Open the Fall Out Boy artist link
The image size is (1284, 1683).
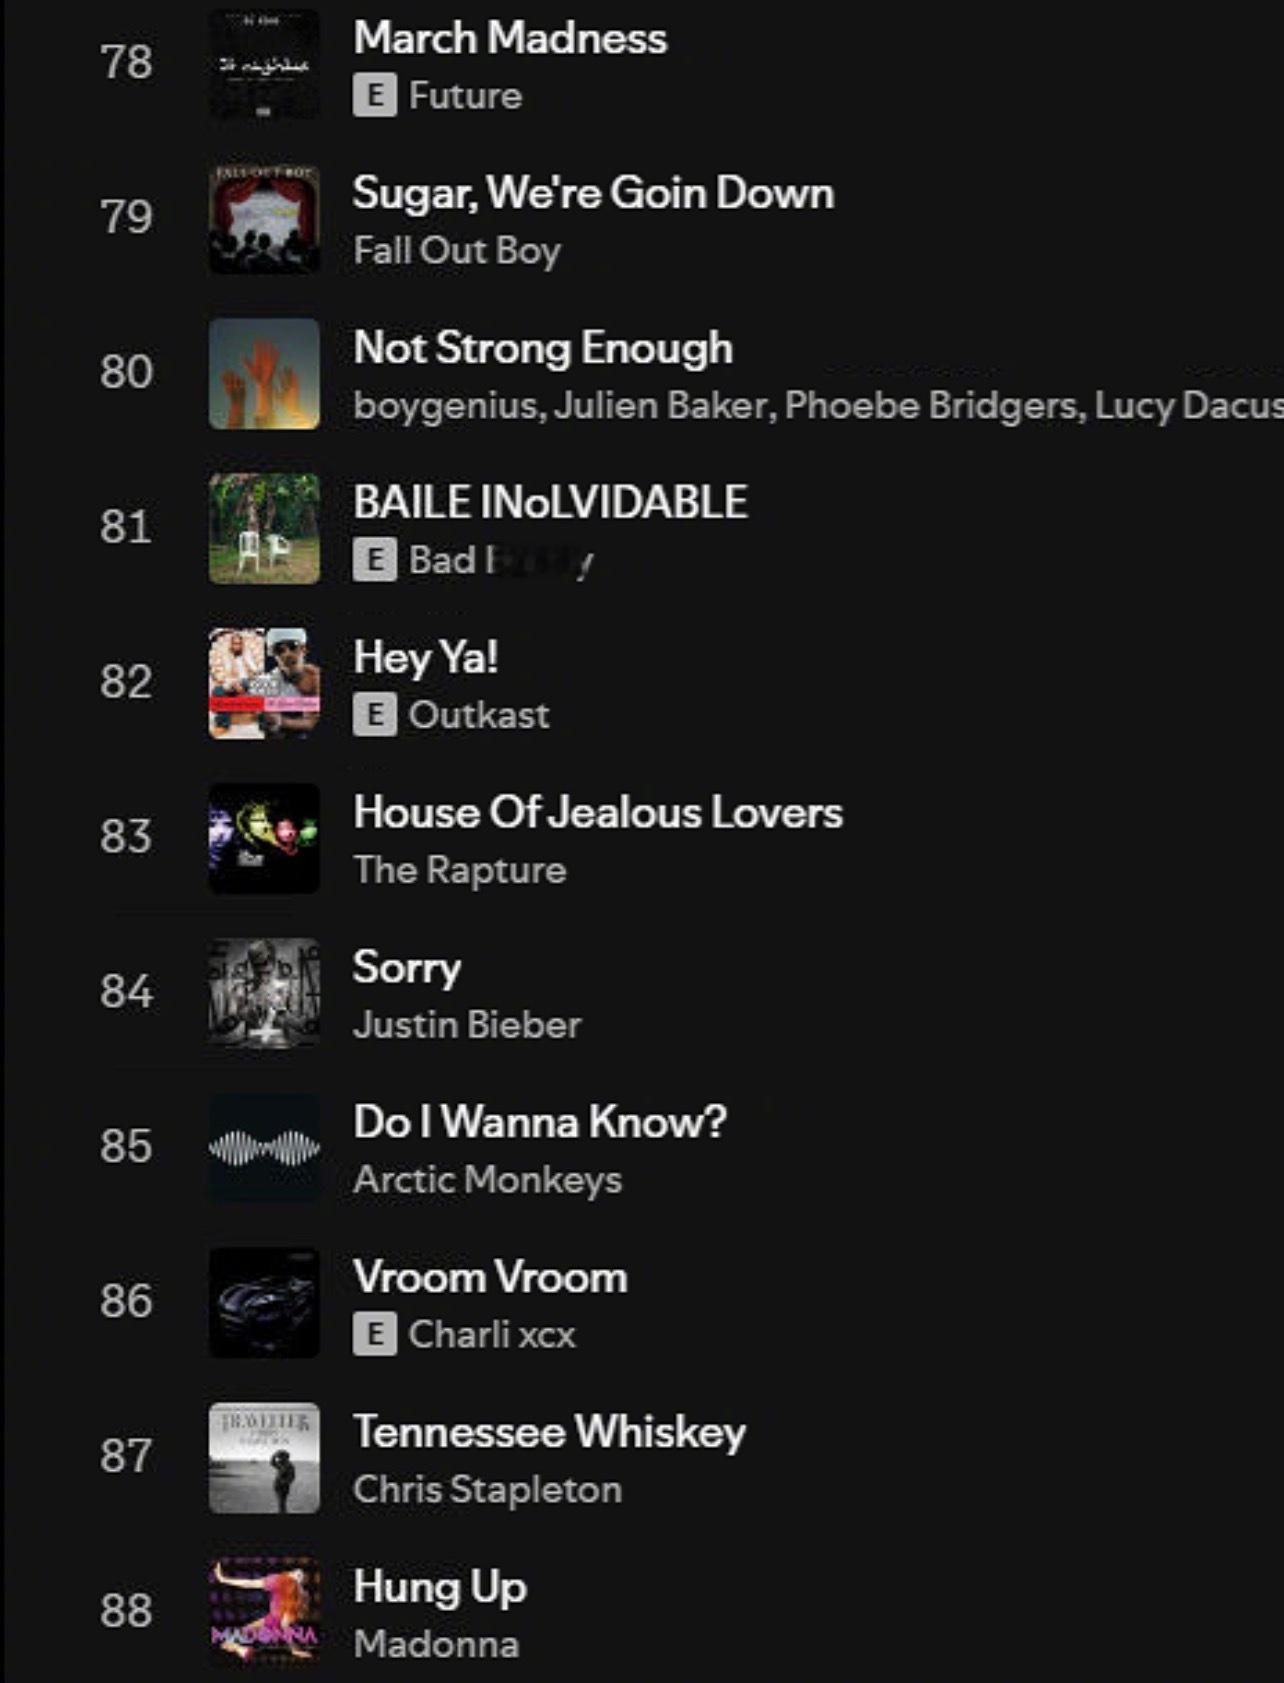click(x=457, y=250)
